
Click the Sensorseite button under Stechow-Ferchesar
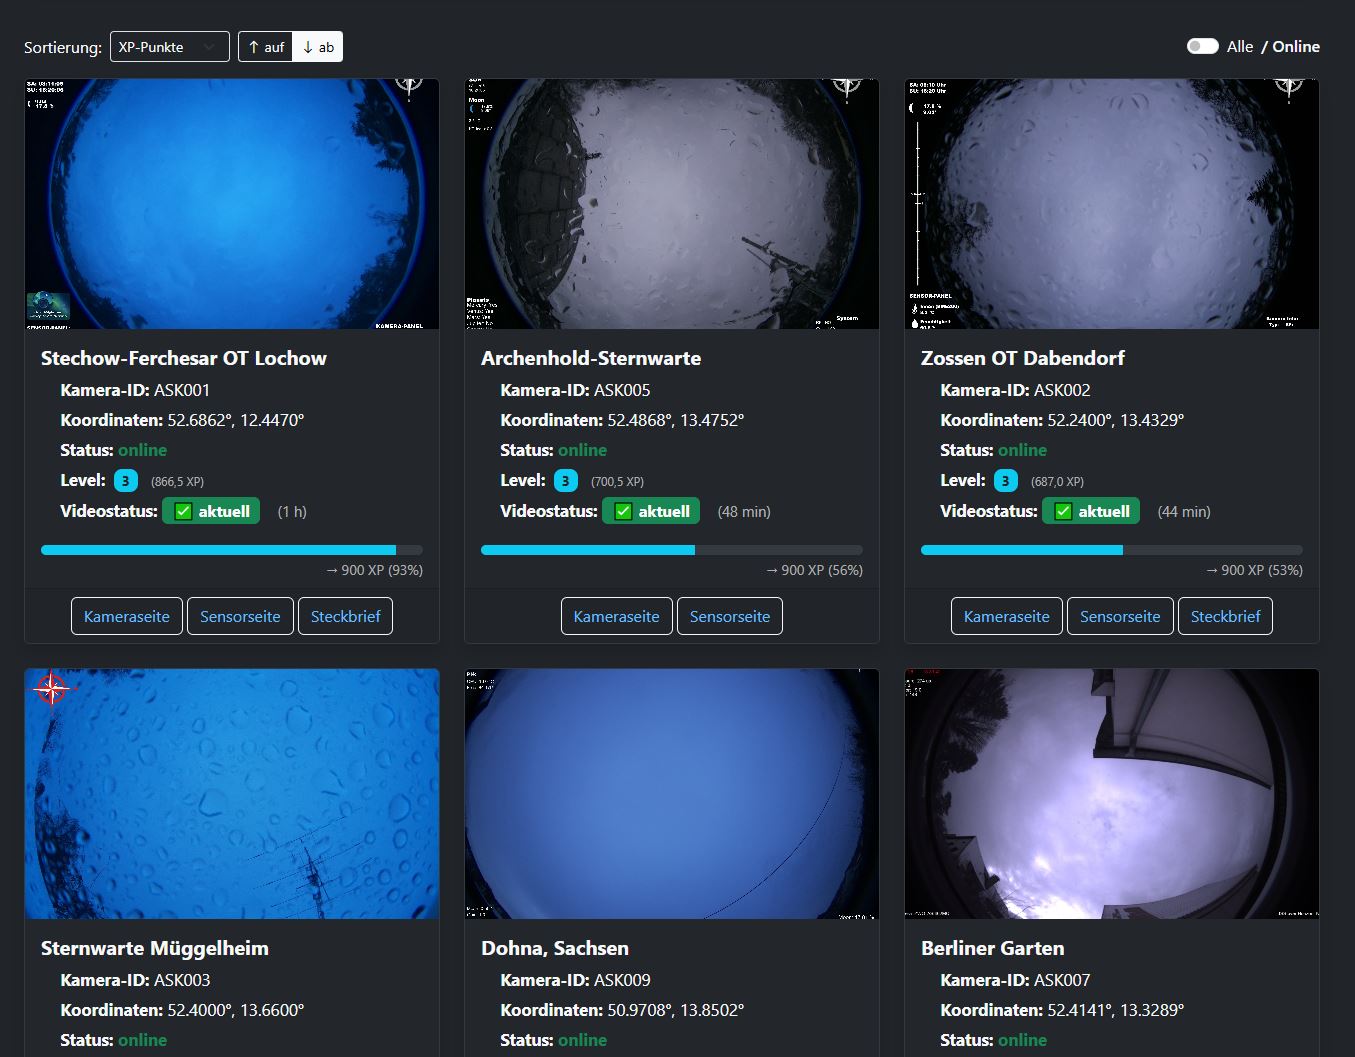pos(240,616)
